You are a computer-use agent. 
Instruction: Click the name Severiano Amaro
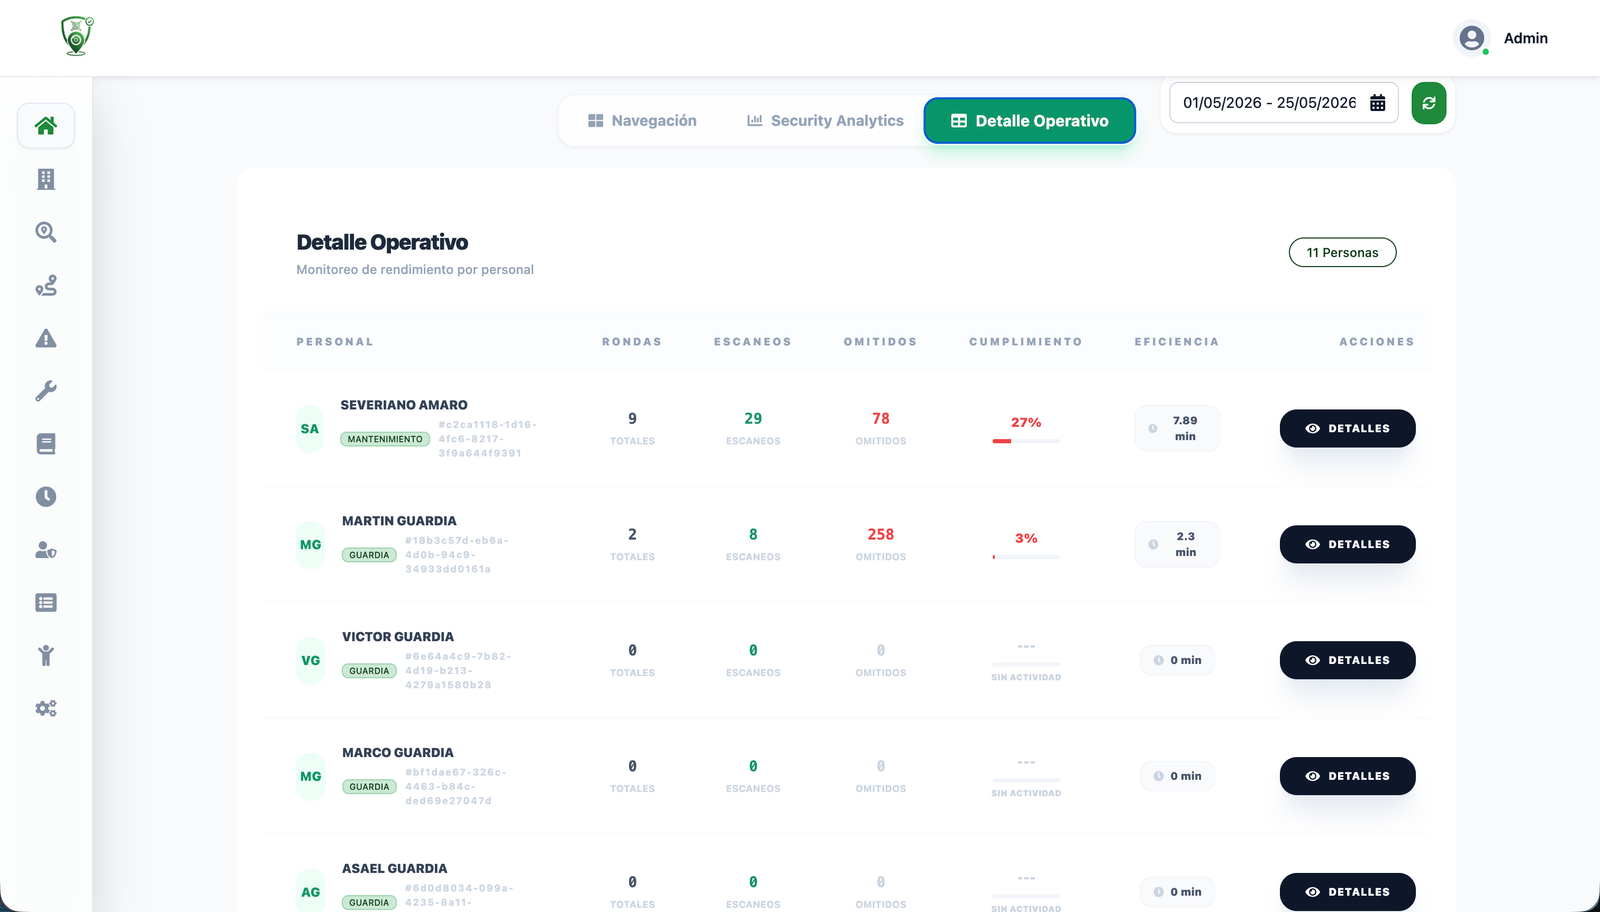[x=404, y=405]
